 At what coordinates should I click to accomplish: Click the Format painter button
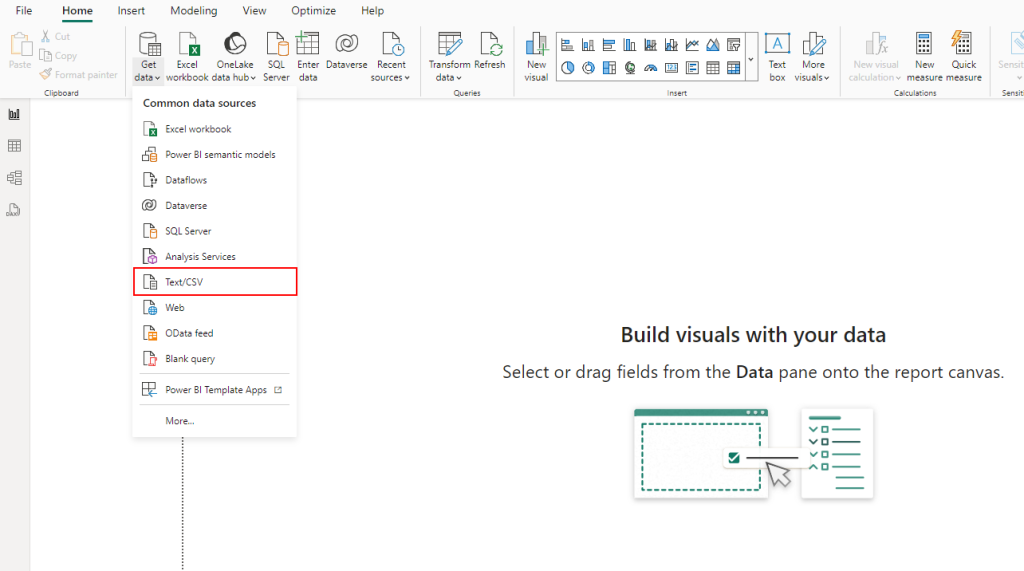tap(79, 74)
